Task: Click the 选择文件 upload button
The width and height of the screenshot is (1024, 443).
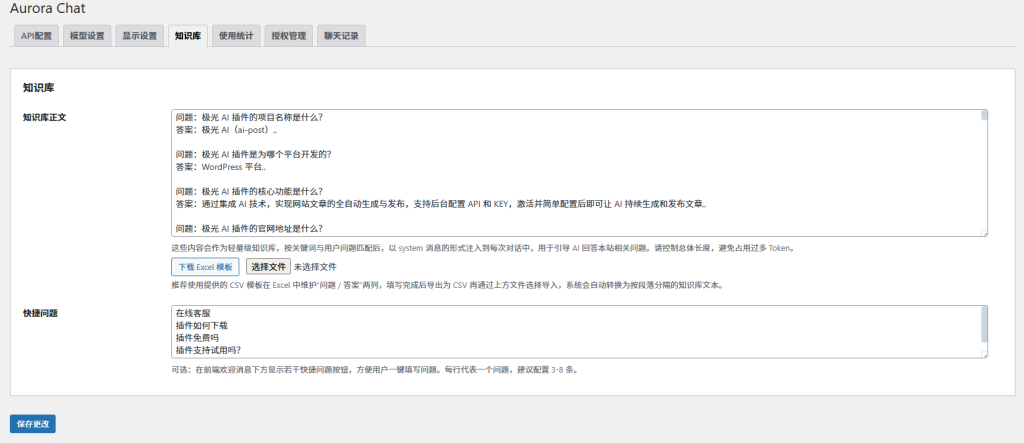Action: pyautogui.click(x=268, y=267)
